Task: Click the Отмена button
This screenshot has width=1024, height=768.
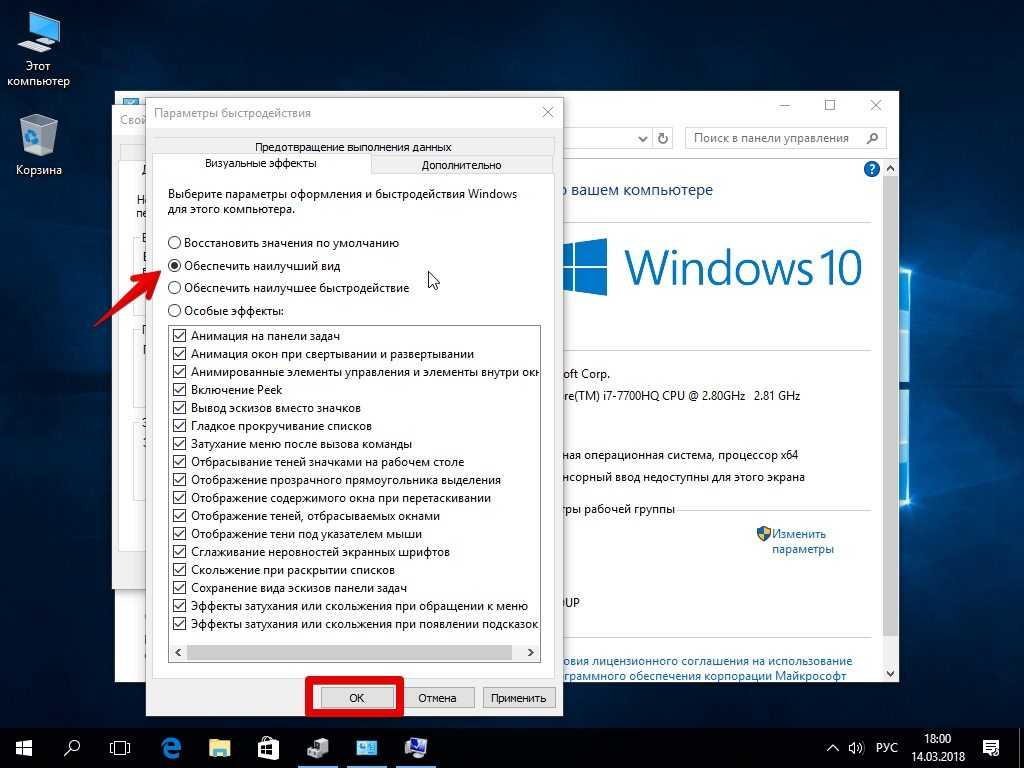Action: [437, 697]
